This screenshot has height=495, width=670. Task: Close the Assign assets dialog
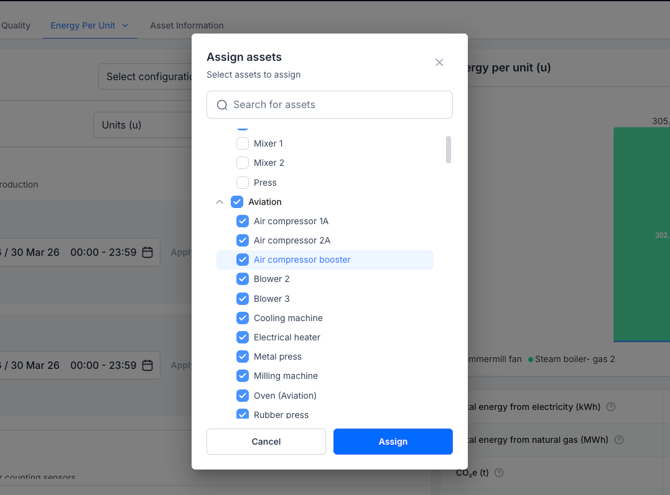click(439, 62)
